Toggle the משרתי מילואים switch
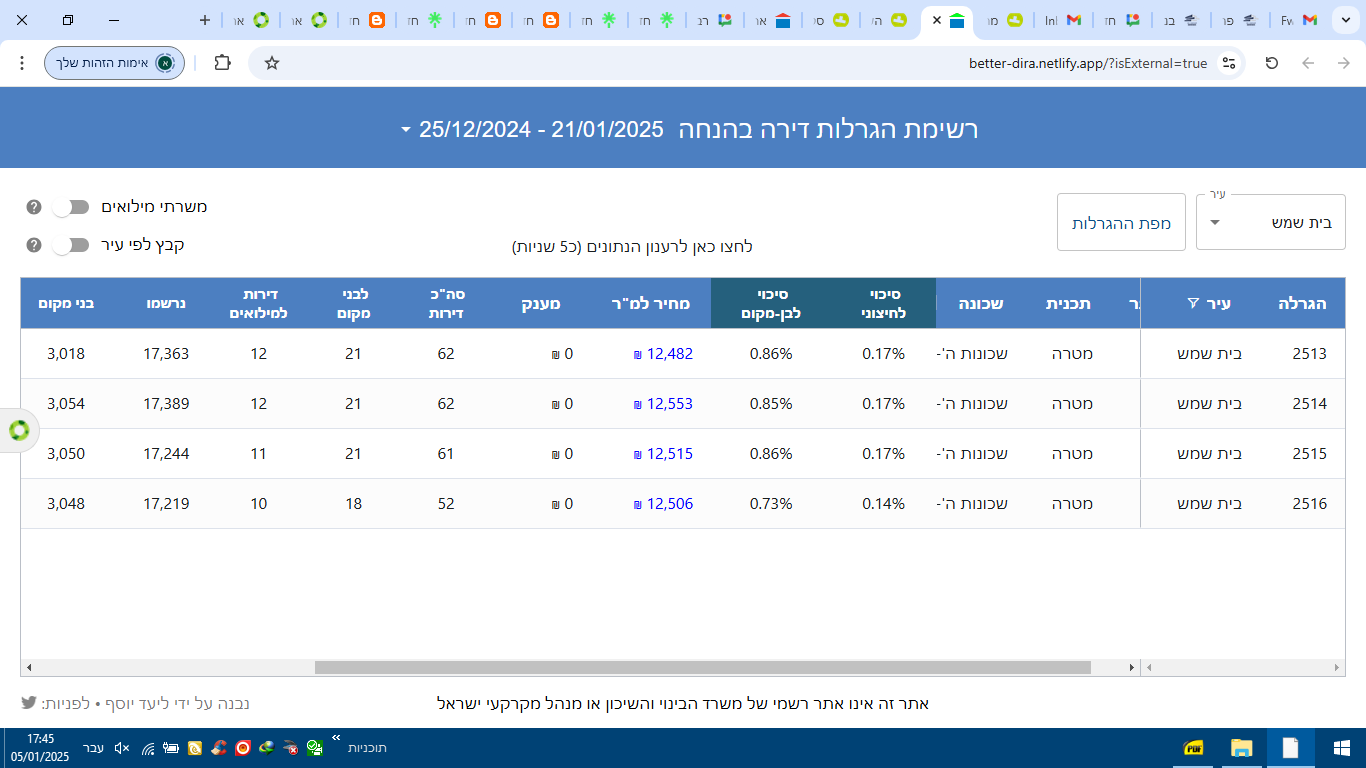This screenshot has height=768, width=1366. [x=70, y=207]
